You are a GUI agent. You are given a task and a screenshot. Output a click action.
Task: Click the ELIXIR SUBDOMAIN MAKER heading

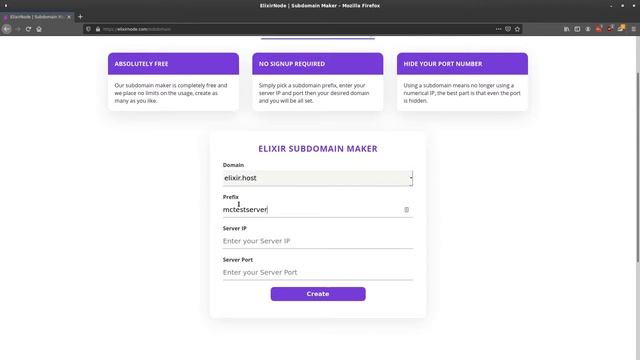(318, 149)
